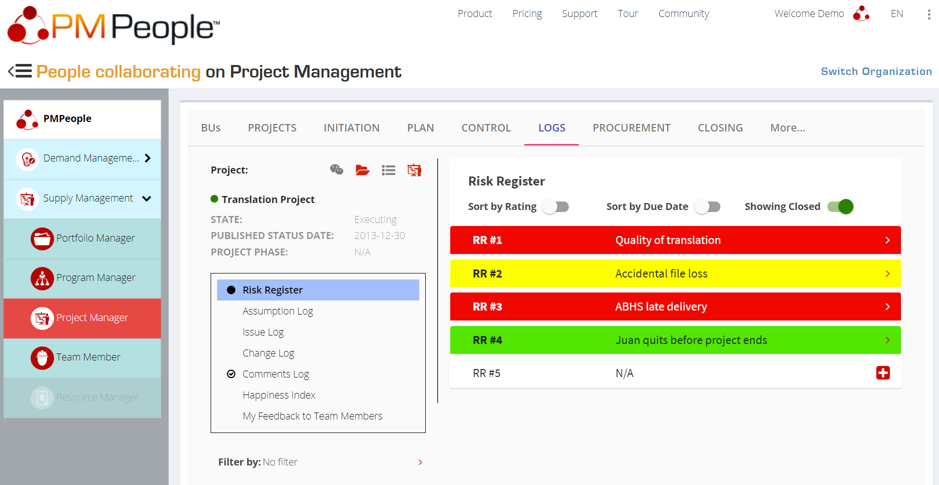Open the Assumption Log
The width and height of the screenshot is (939, 485).
click(x=278, y=311)
